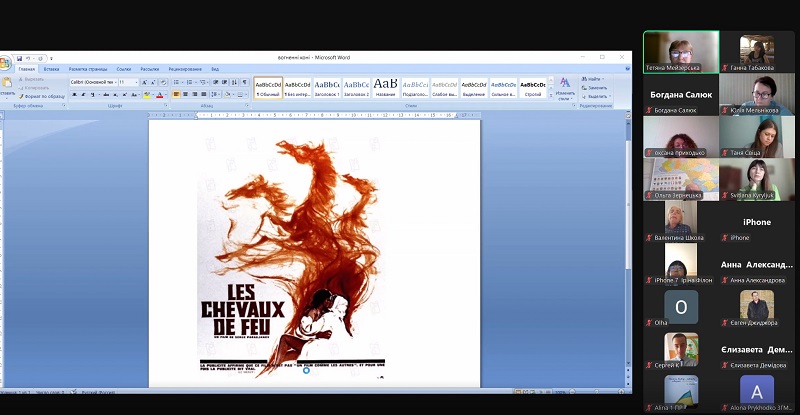Image resolution: width=800 pixels, height=415 pixels.
Task: Open customize quick access toolbar arrow
Action: point(51,59)
